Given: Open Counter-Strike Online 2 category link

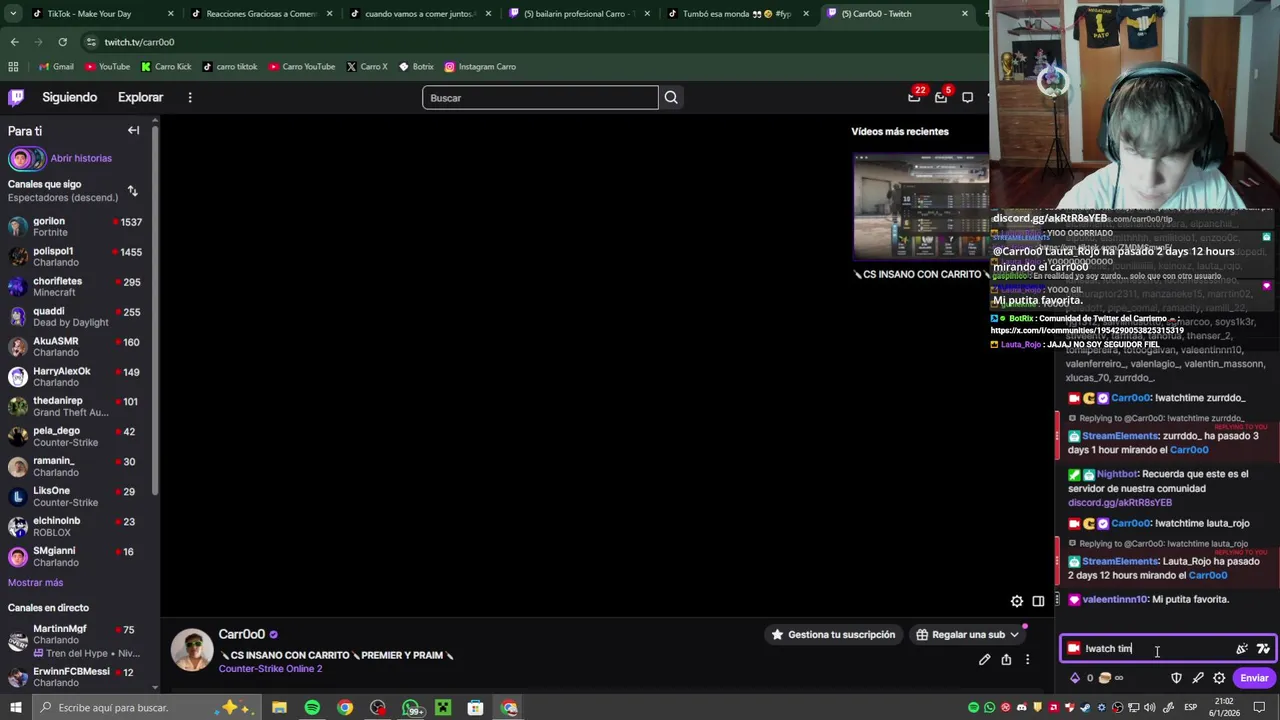Looking at the screenshot, I should 270,668.
